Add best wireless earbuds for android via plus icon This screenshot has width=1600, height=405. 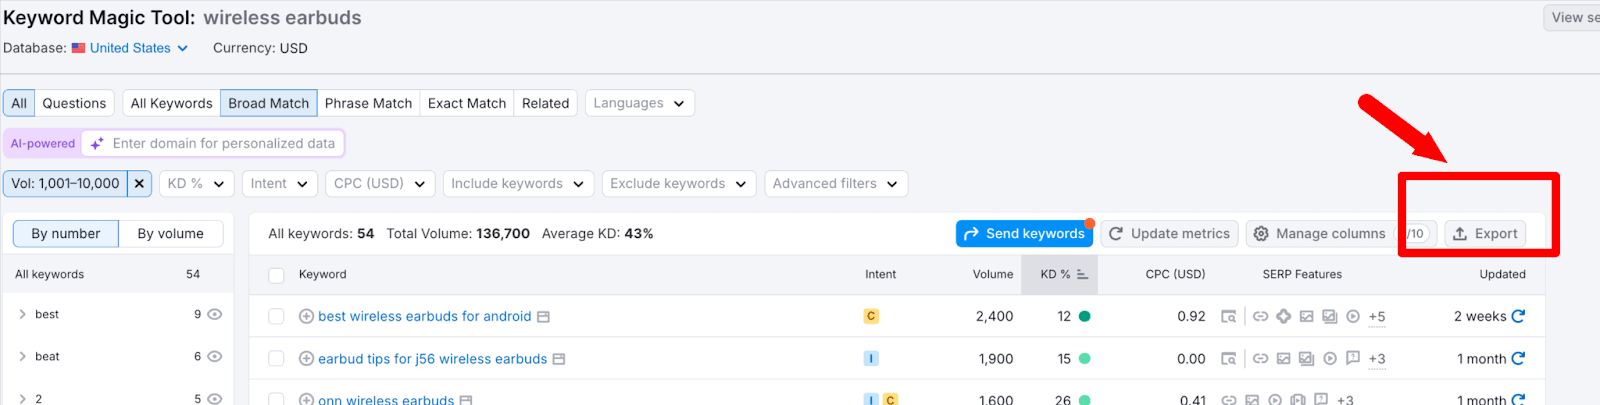[306, 316]
